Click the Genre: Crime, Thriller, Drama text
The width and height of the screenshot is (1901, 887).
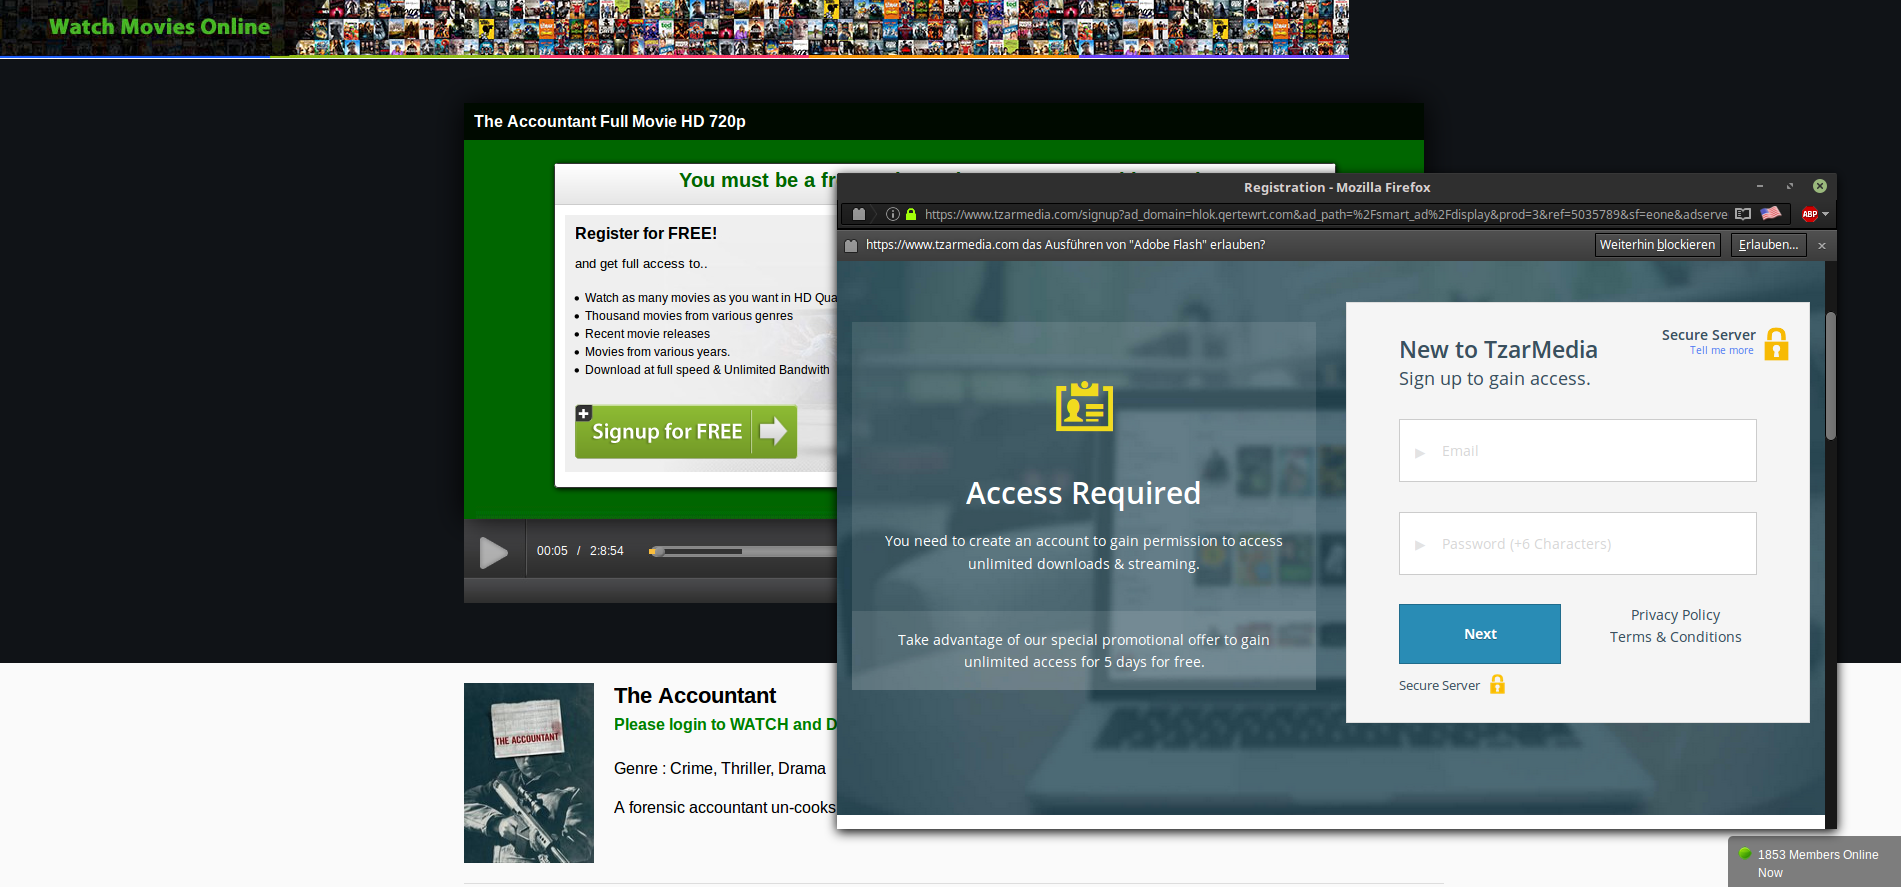[x=720, y=768]
